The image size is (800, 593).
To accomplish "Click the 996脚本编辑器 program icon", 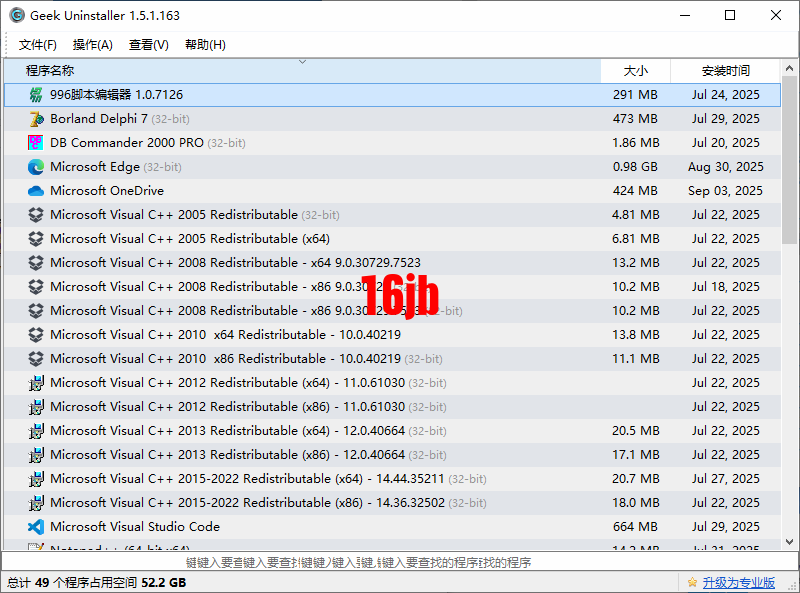I will [x=36, y=95].
